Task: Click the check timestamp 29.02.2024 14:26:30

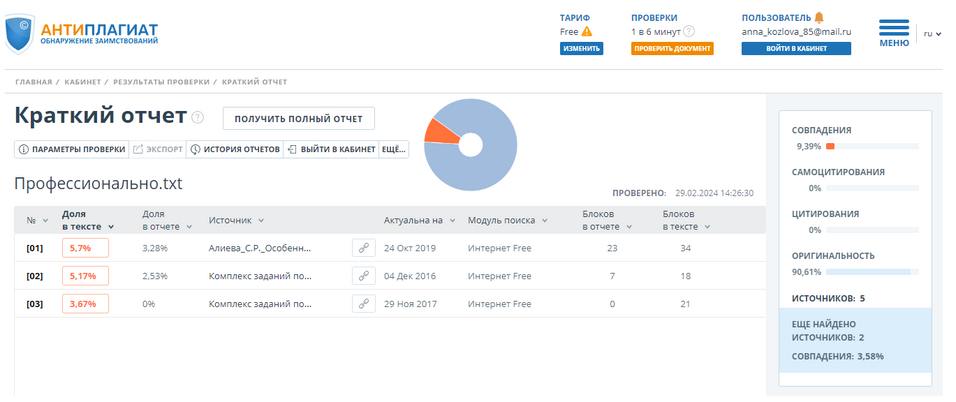Action: (x=714, y=193)
